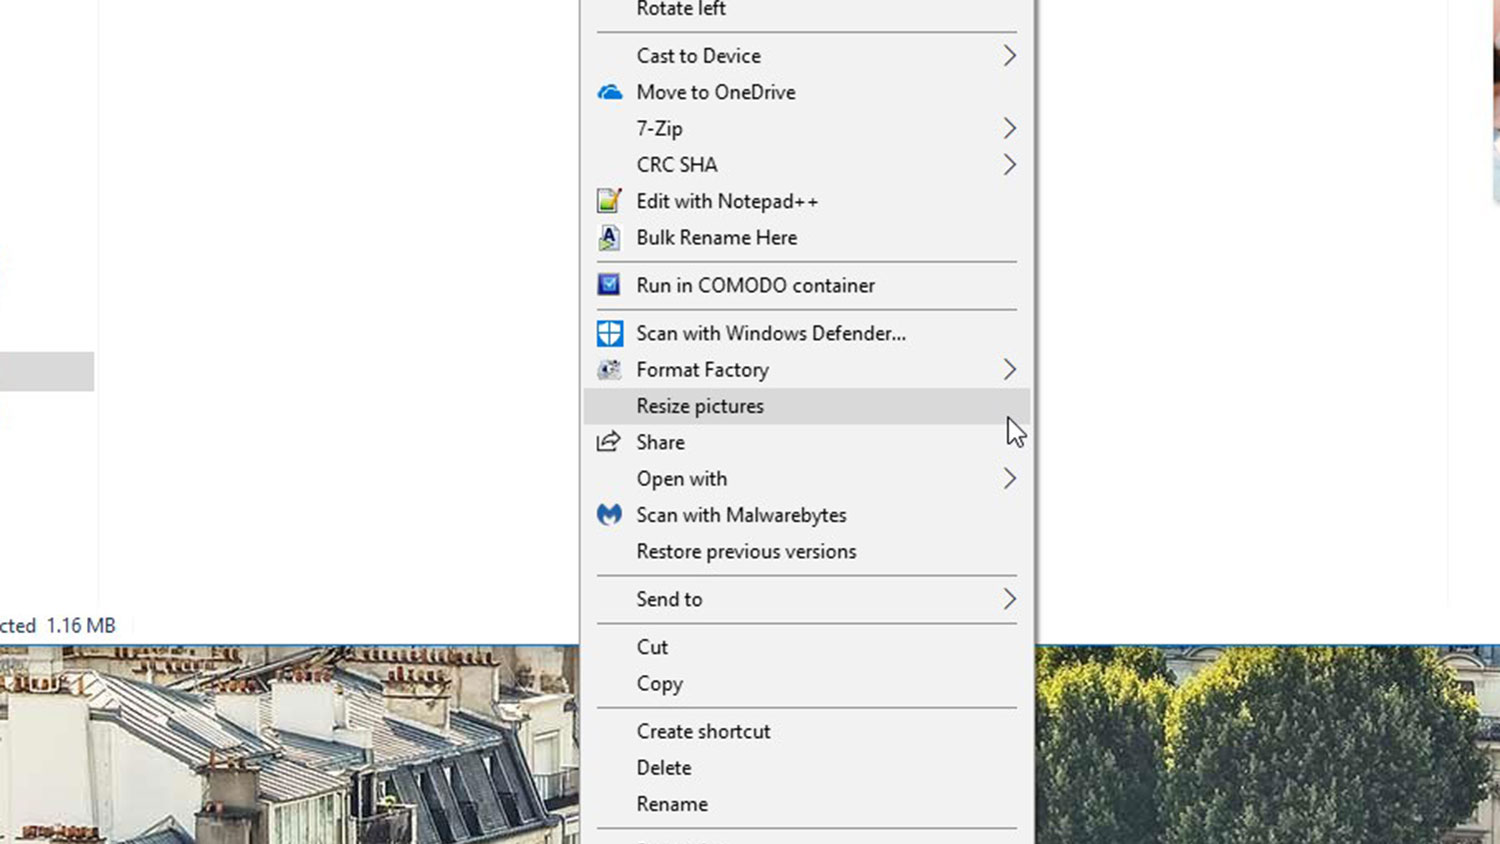
Task: Choose Cut from the context menu
Action: [x=652, y=647]
